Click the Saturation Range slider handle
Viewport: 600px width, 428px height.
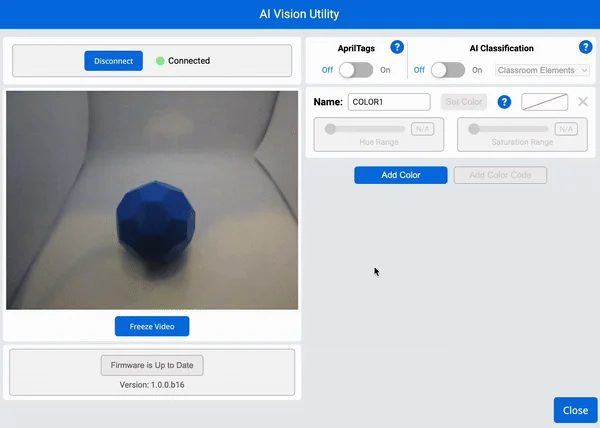(474, 129)
